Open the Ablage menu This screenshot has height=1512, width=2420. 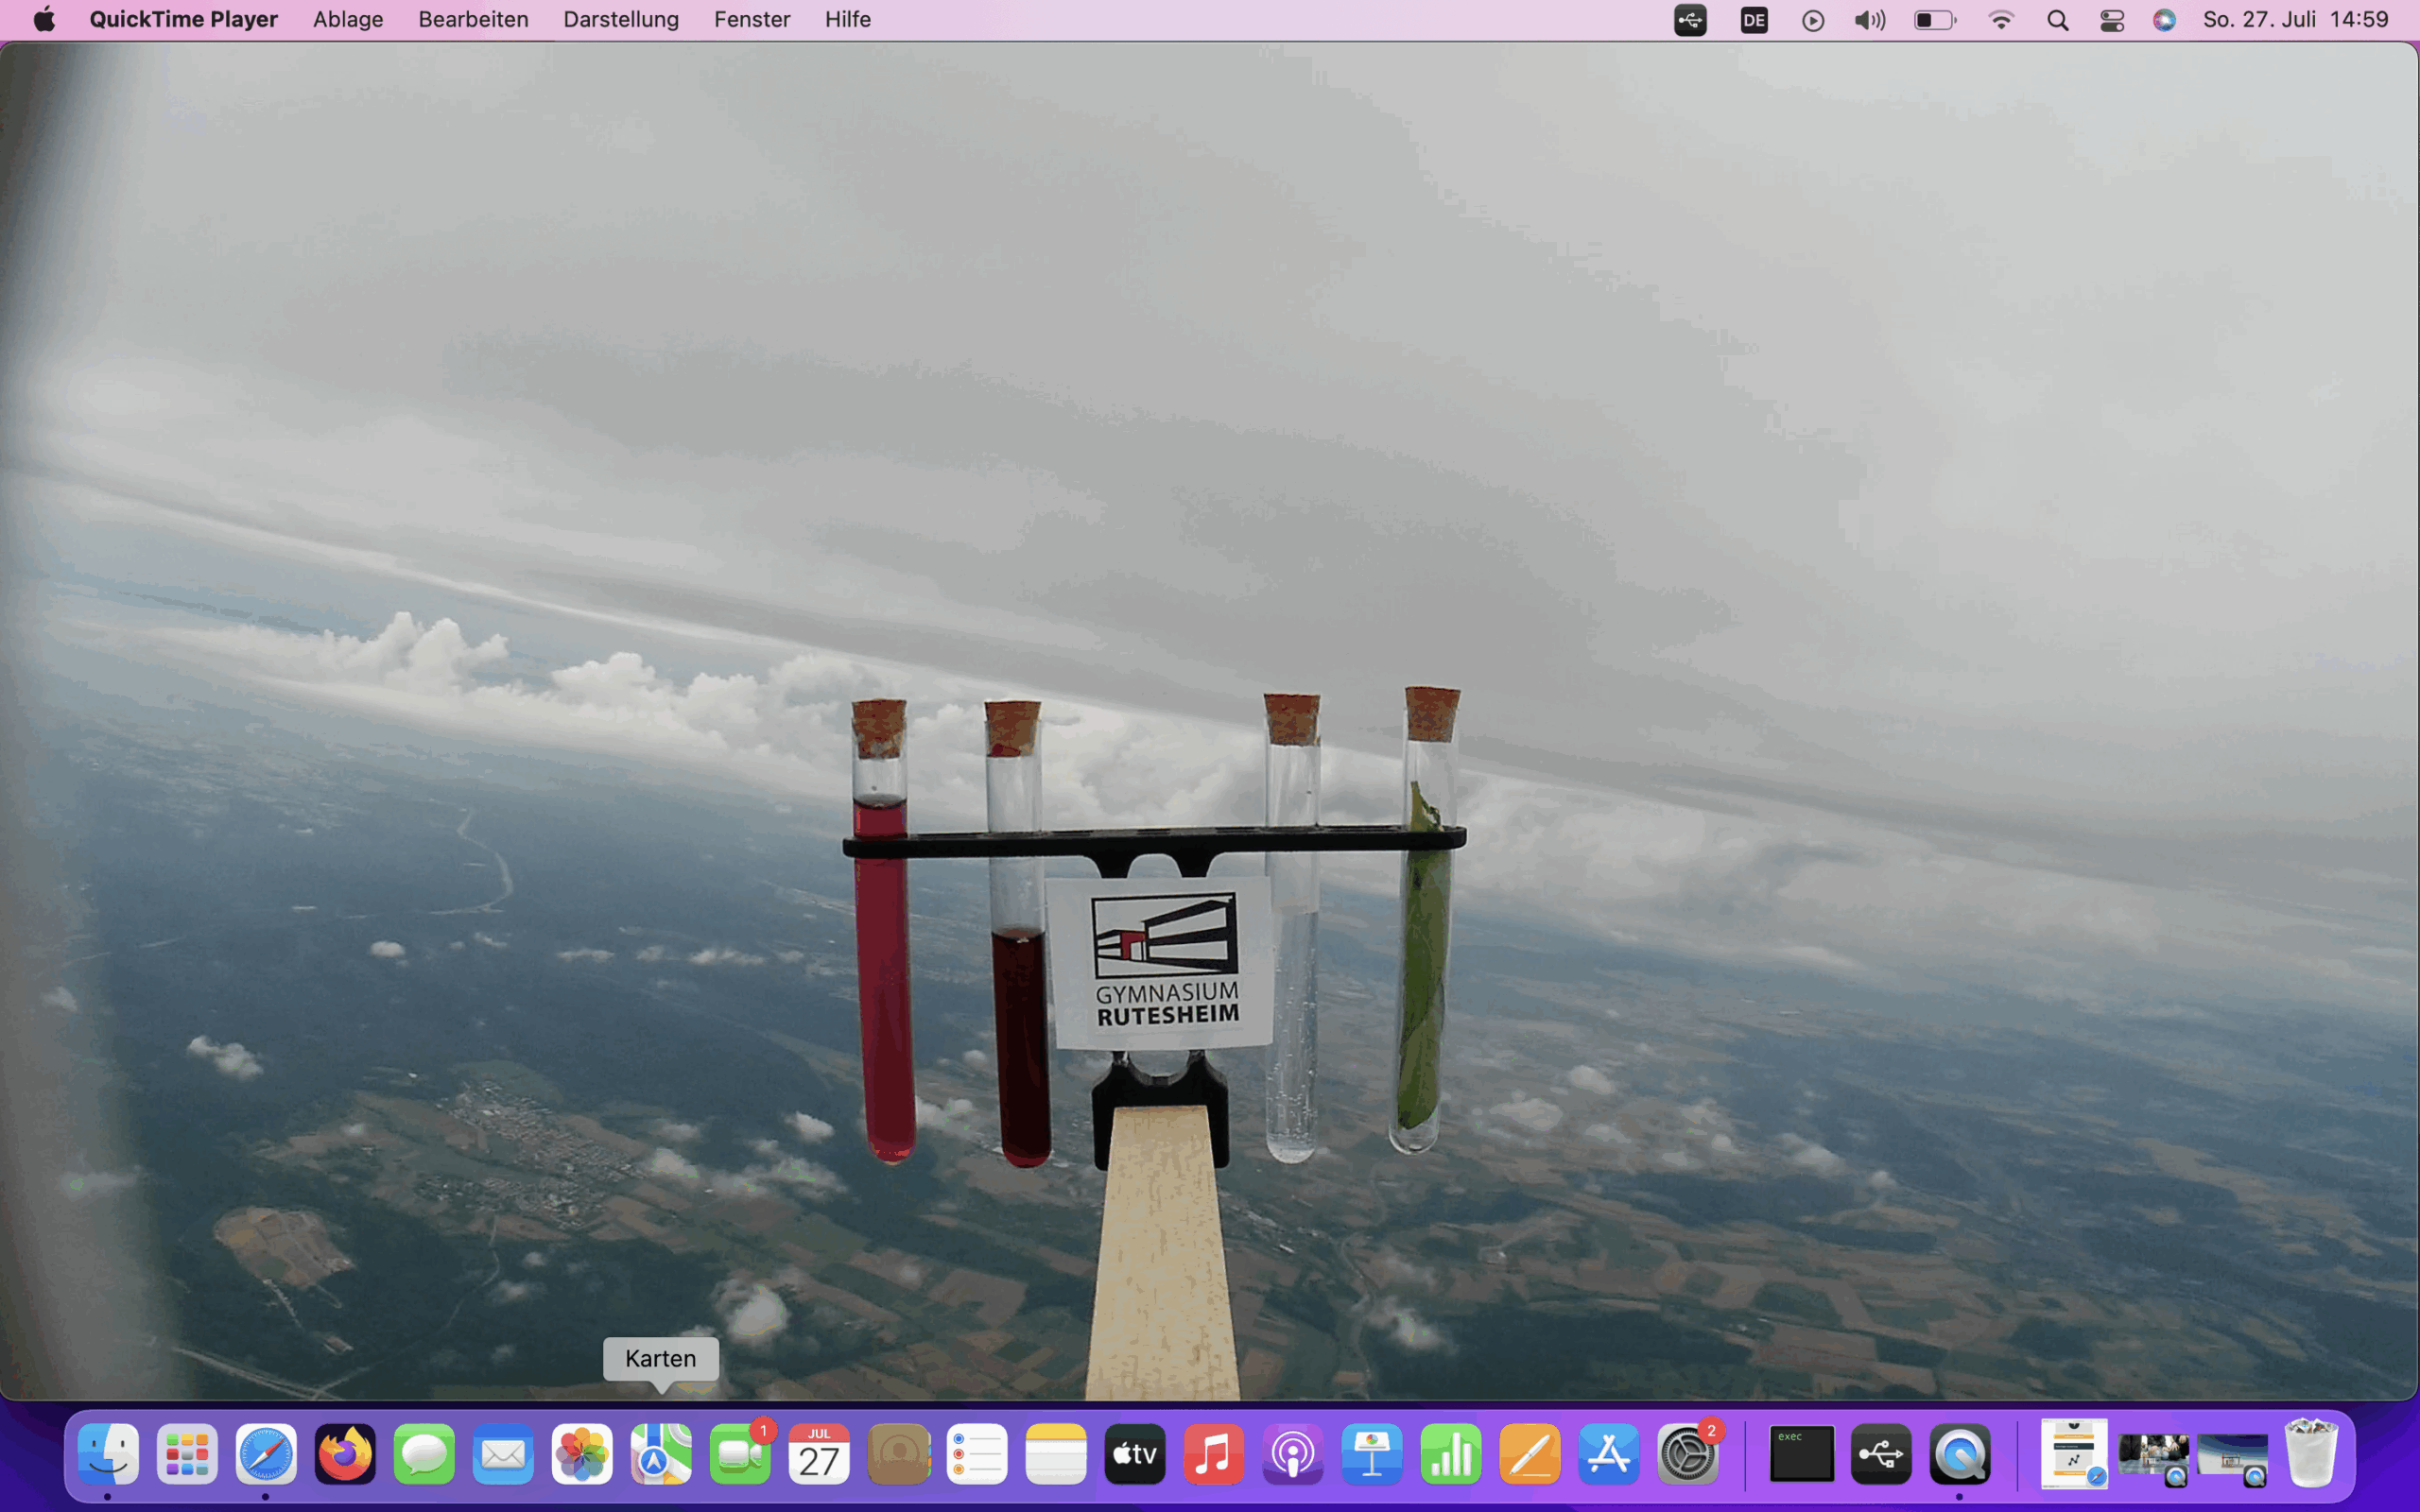(x=347, y=19)
